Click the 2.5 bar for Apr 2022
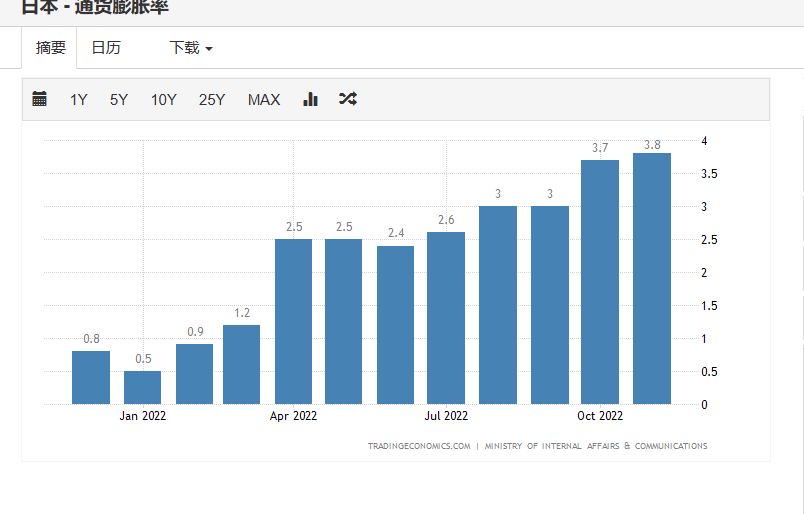804x514 pixels. pos(293,322)
